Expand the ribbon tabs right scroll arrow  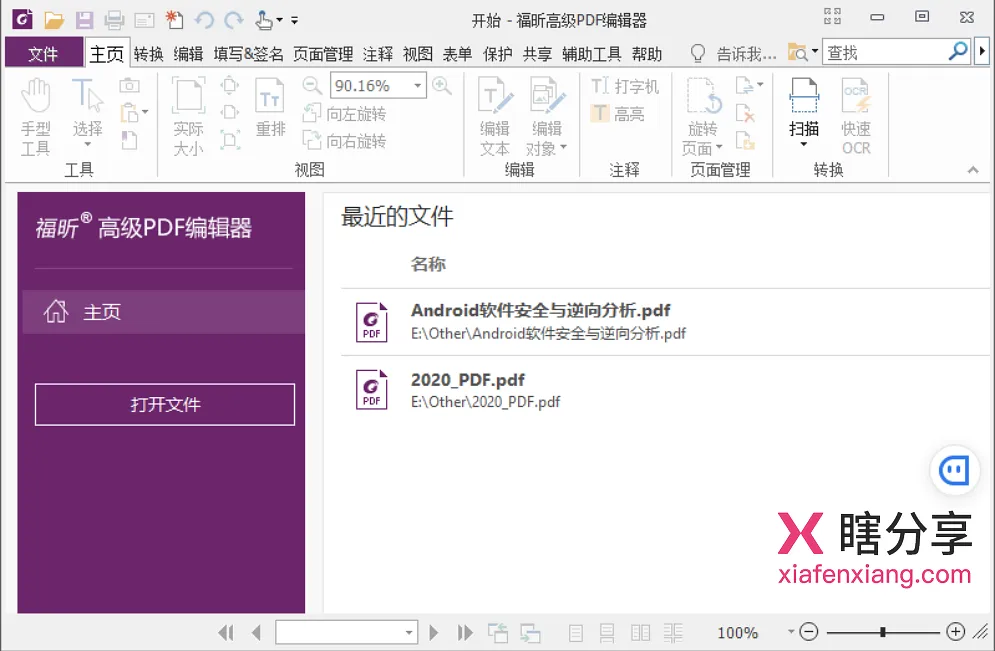982,51
